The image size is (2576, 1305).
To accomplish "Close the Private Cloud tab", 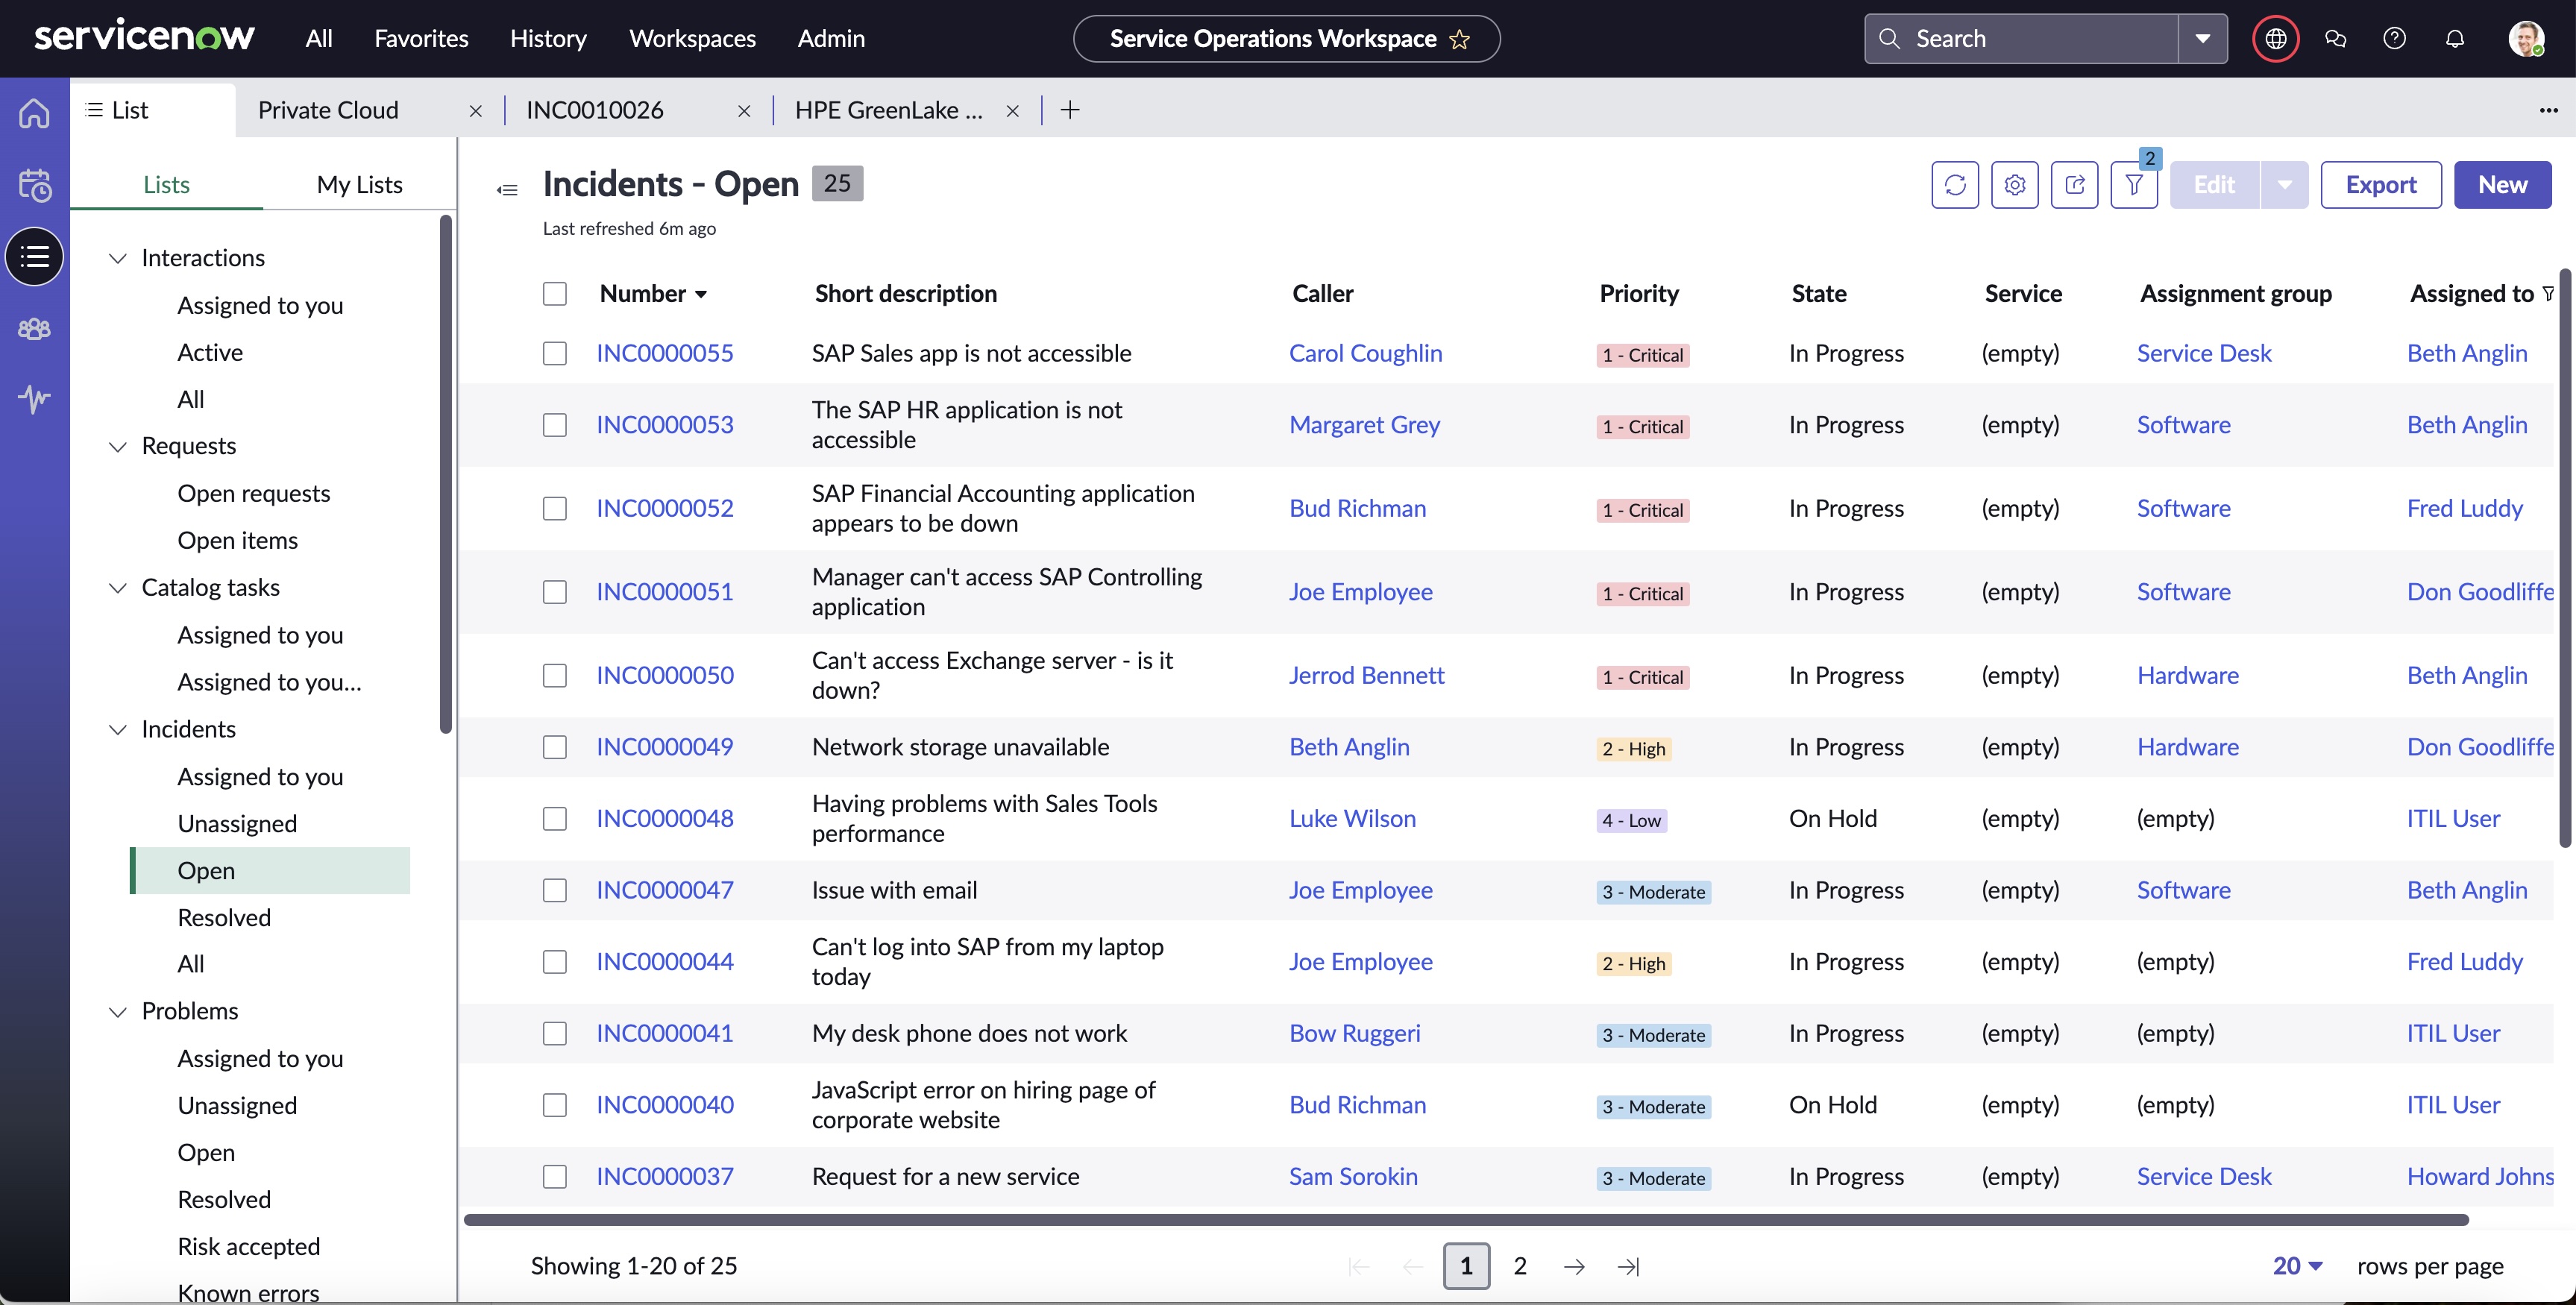I will (476, 111).
